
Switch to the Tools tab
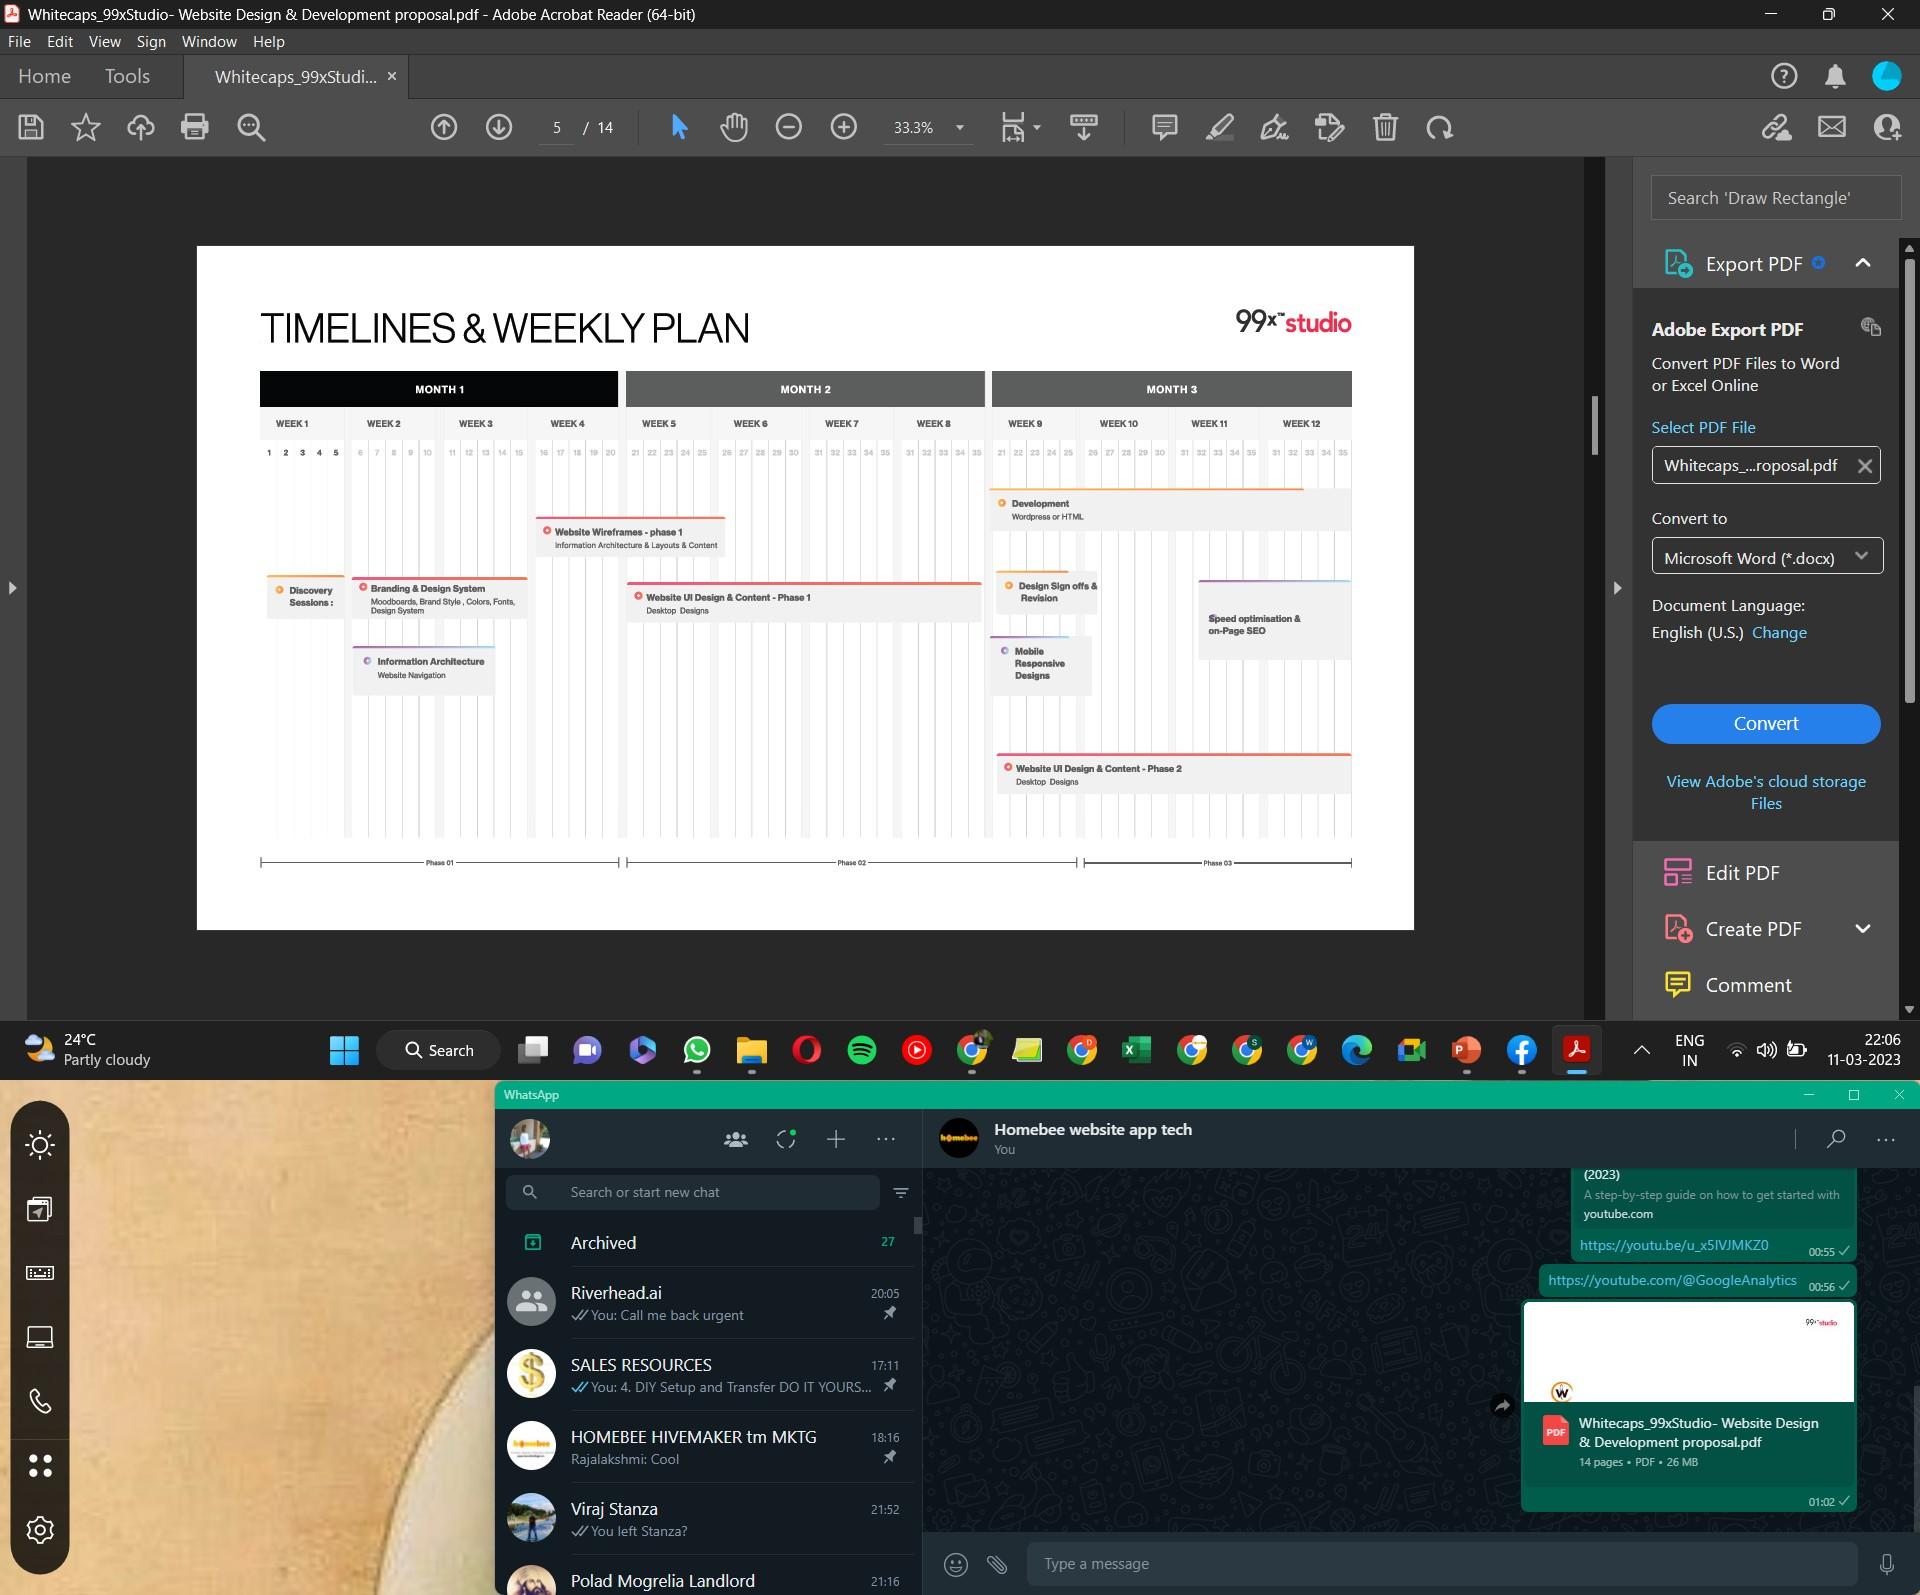127,76
